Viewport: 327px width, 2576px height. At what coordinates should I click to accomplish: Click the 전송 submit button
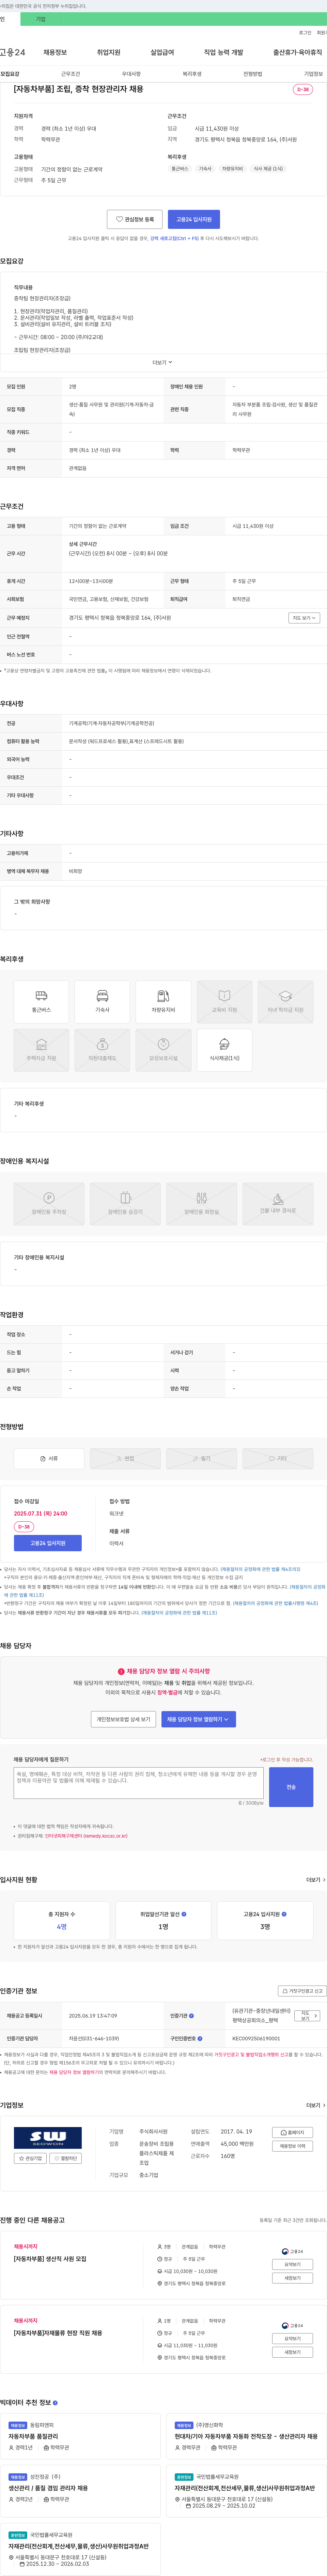click(291, 1787)
